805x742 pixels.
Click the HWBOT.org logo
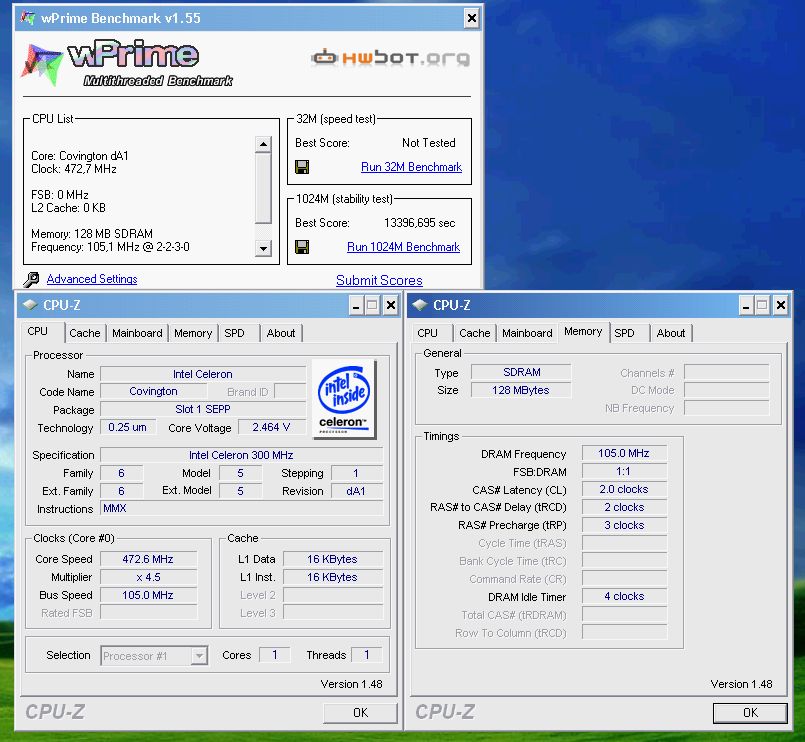coord(390,58)
